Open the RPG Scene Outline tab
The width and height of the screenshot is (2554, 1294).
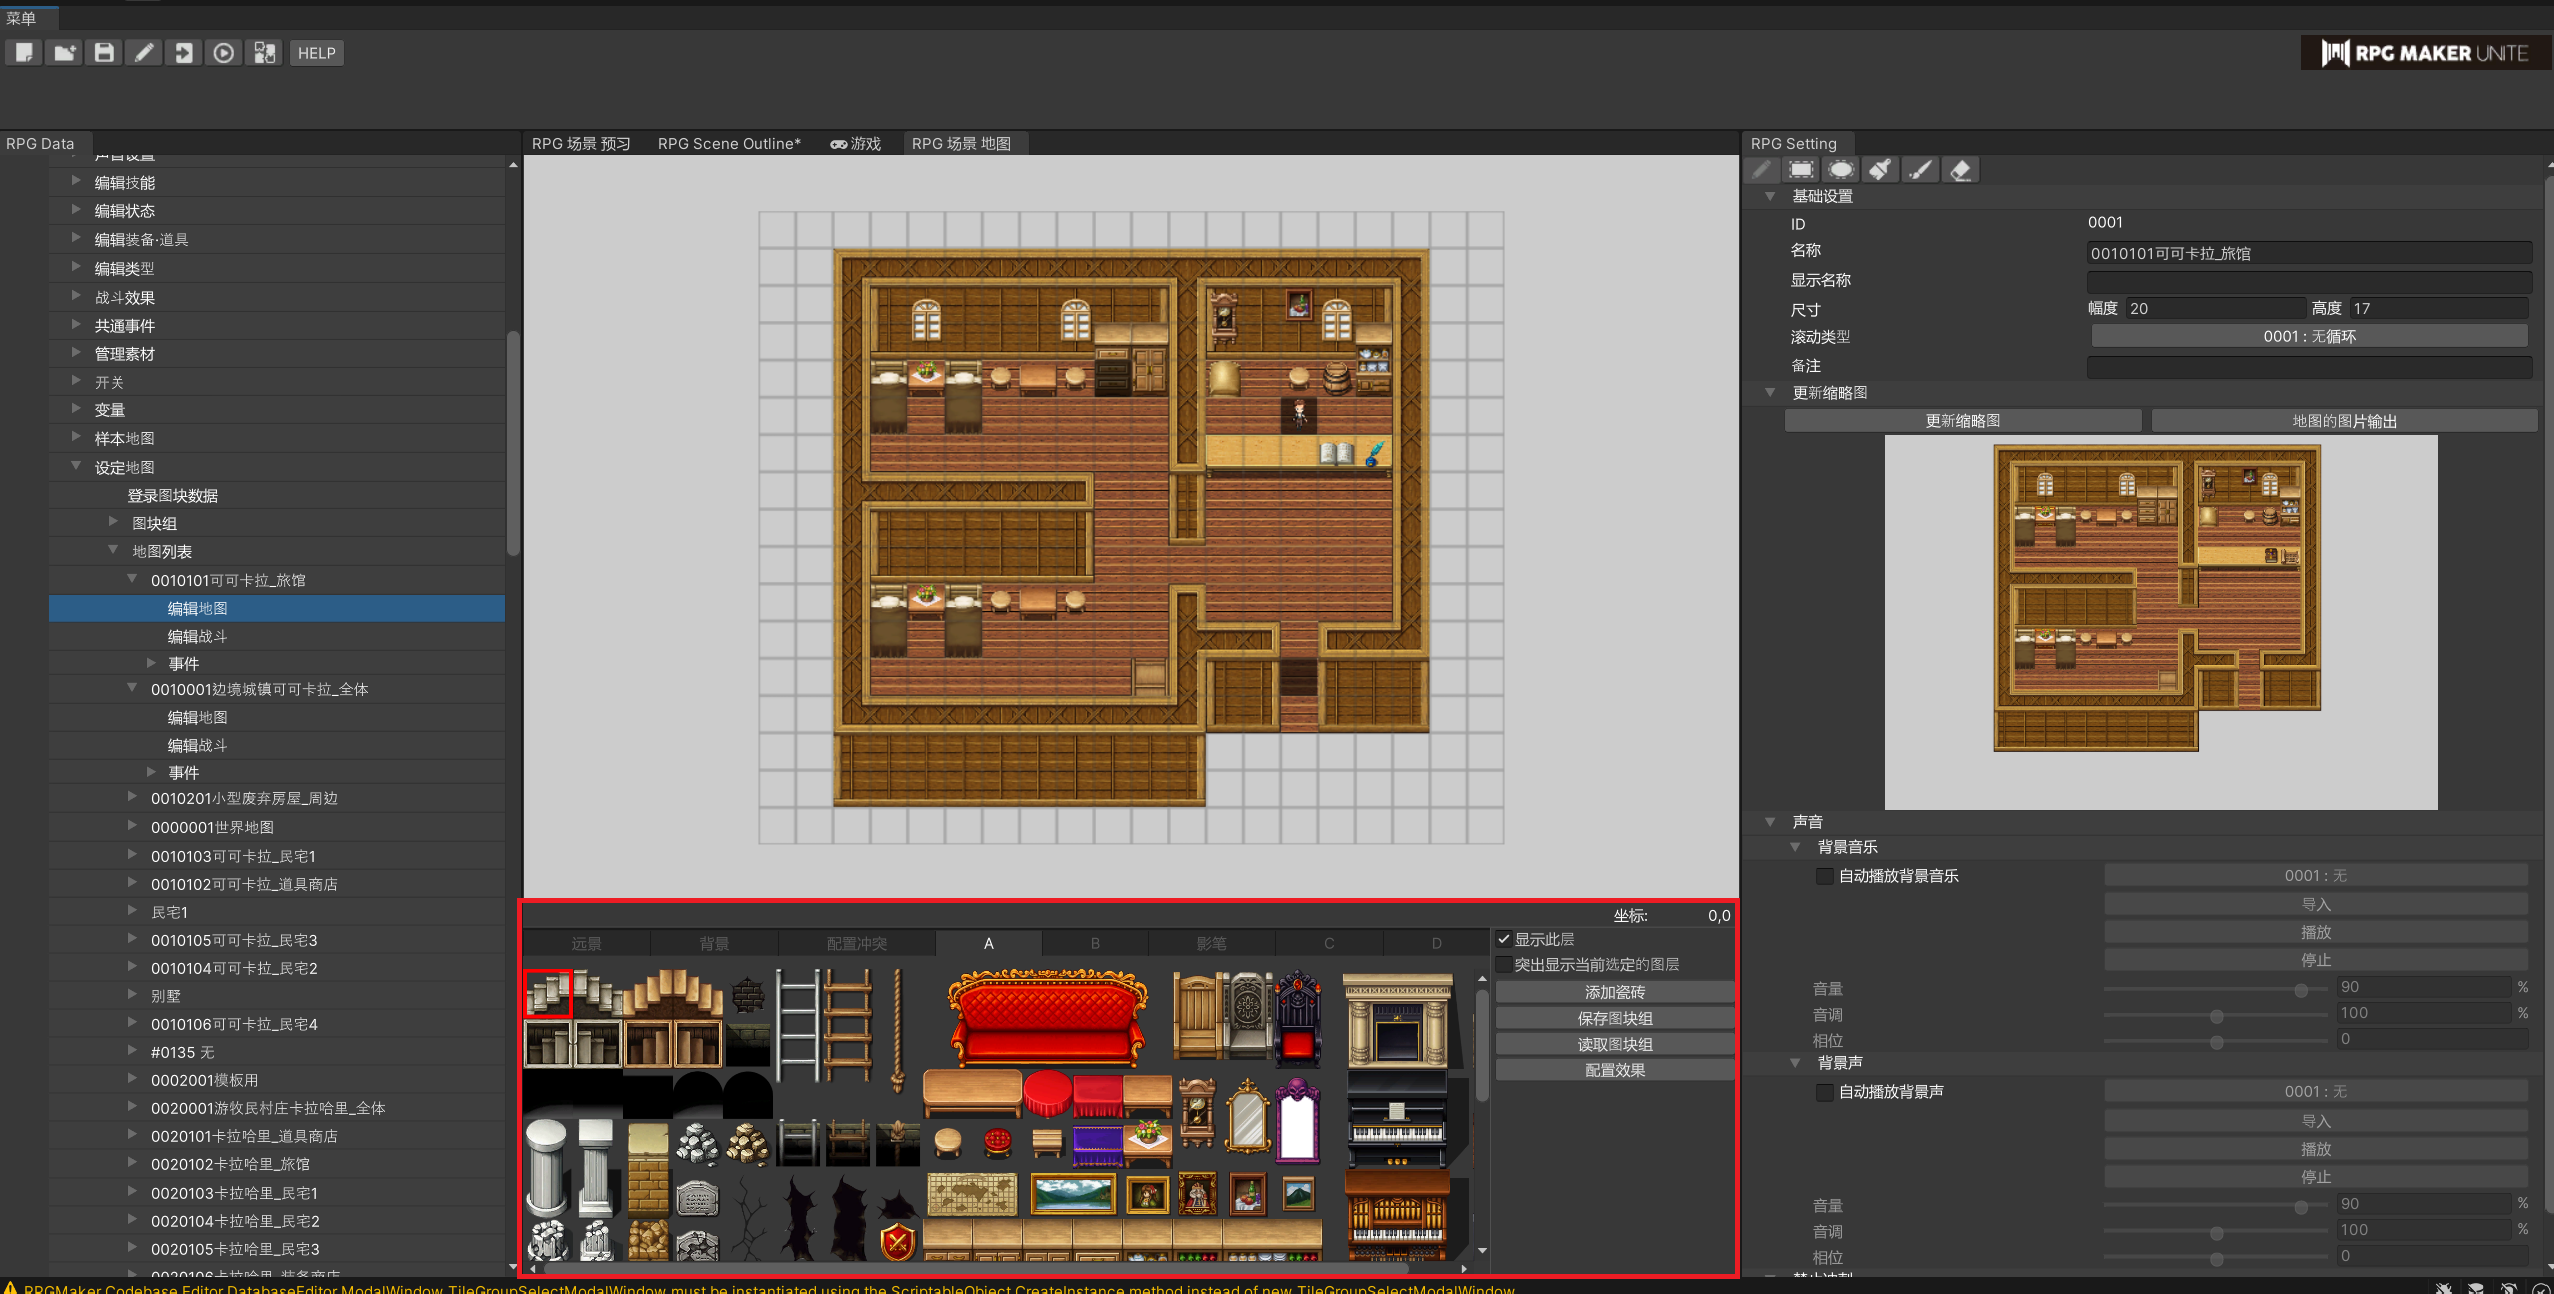[x=728, y=143]
